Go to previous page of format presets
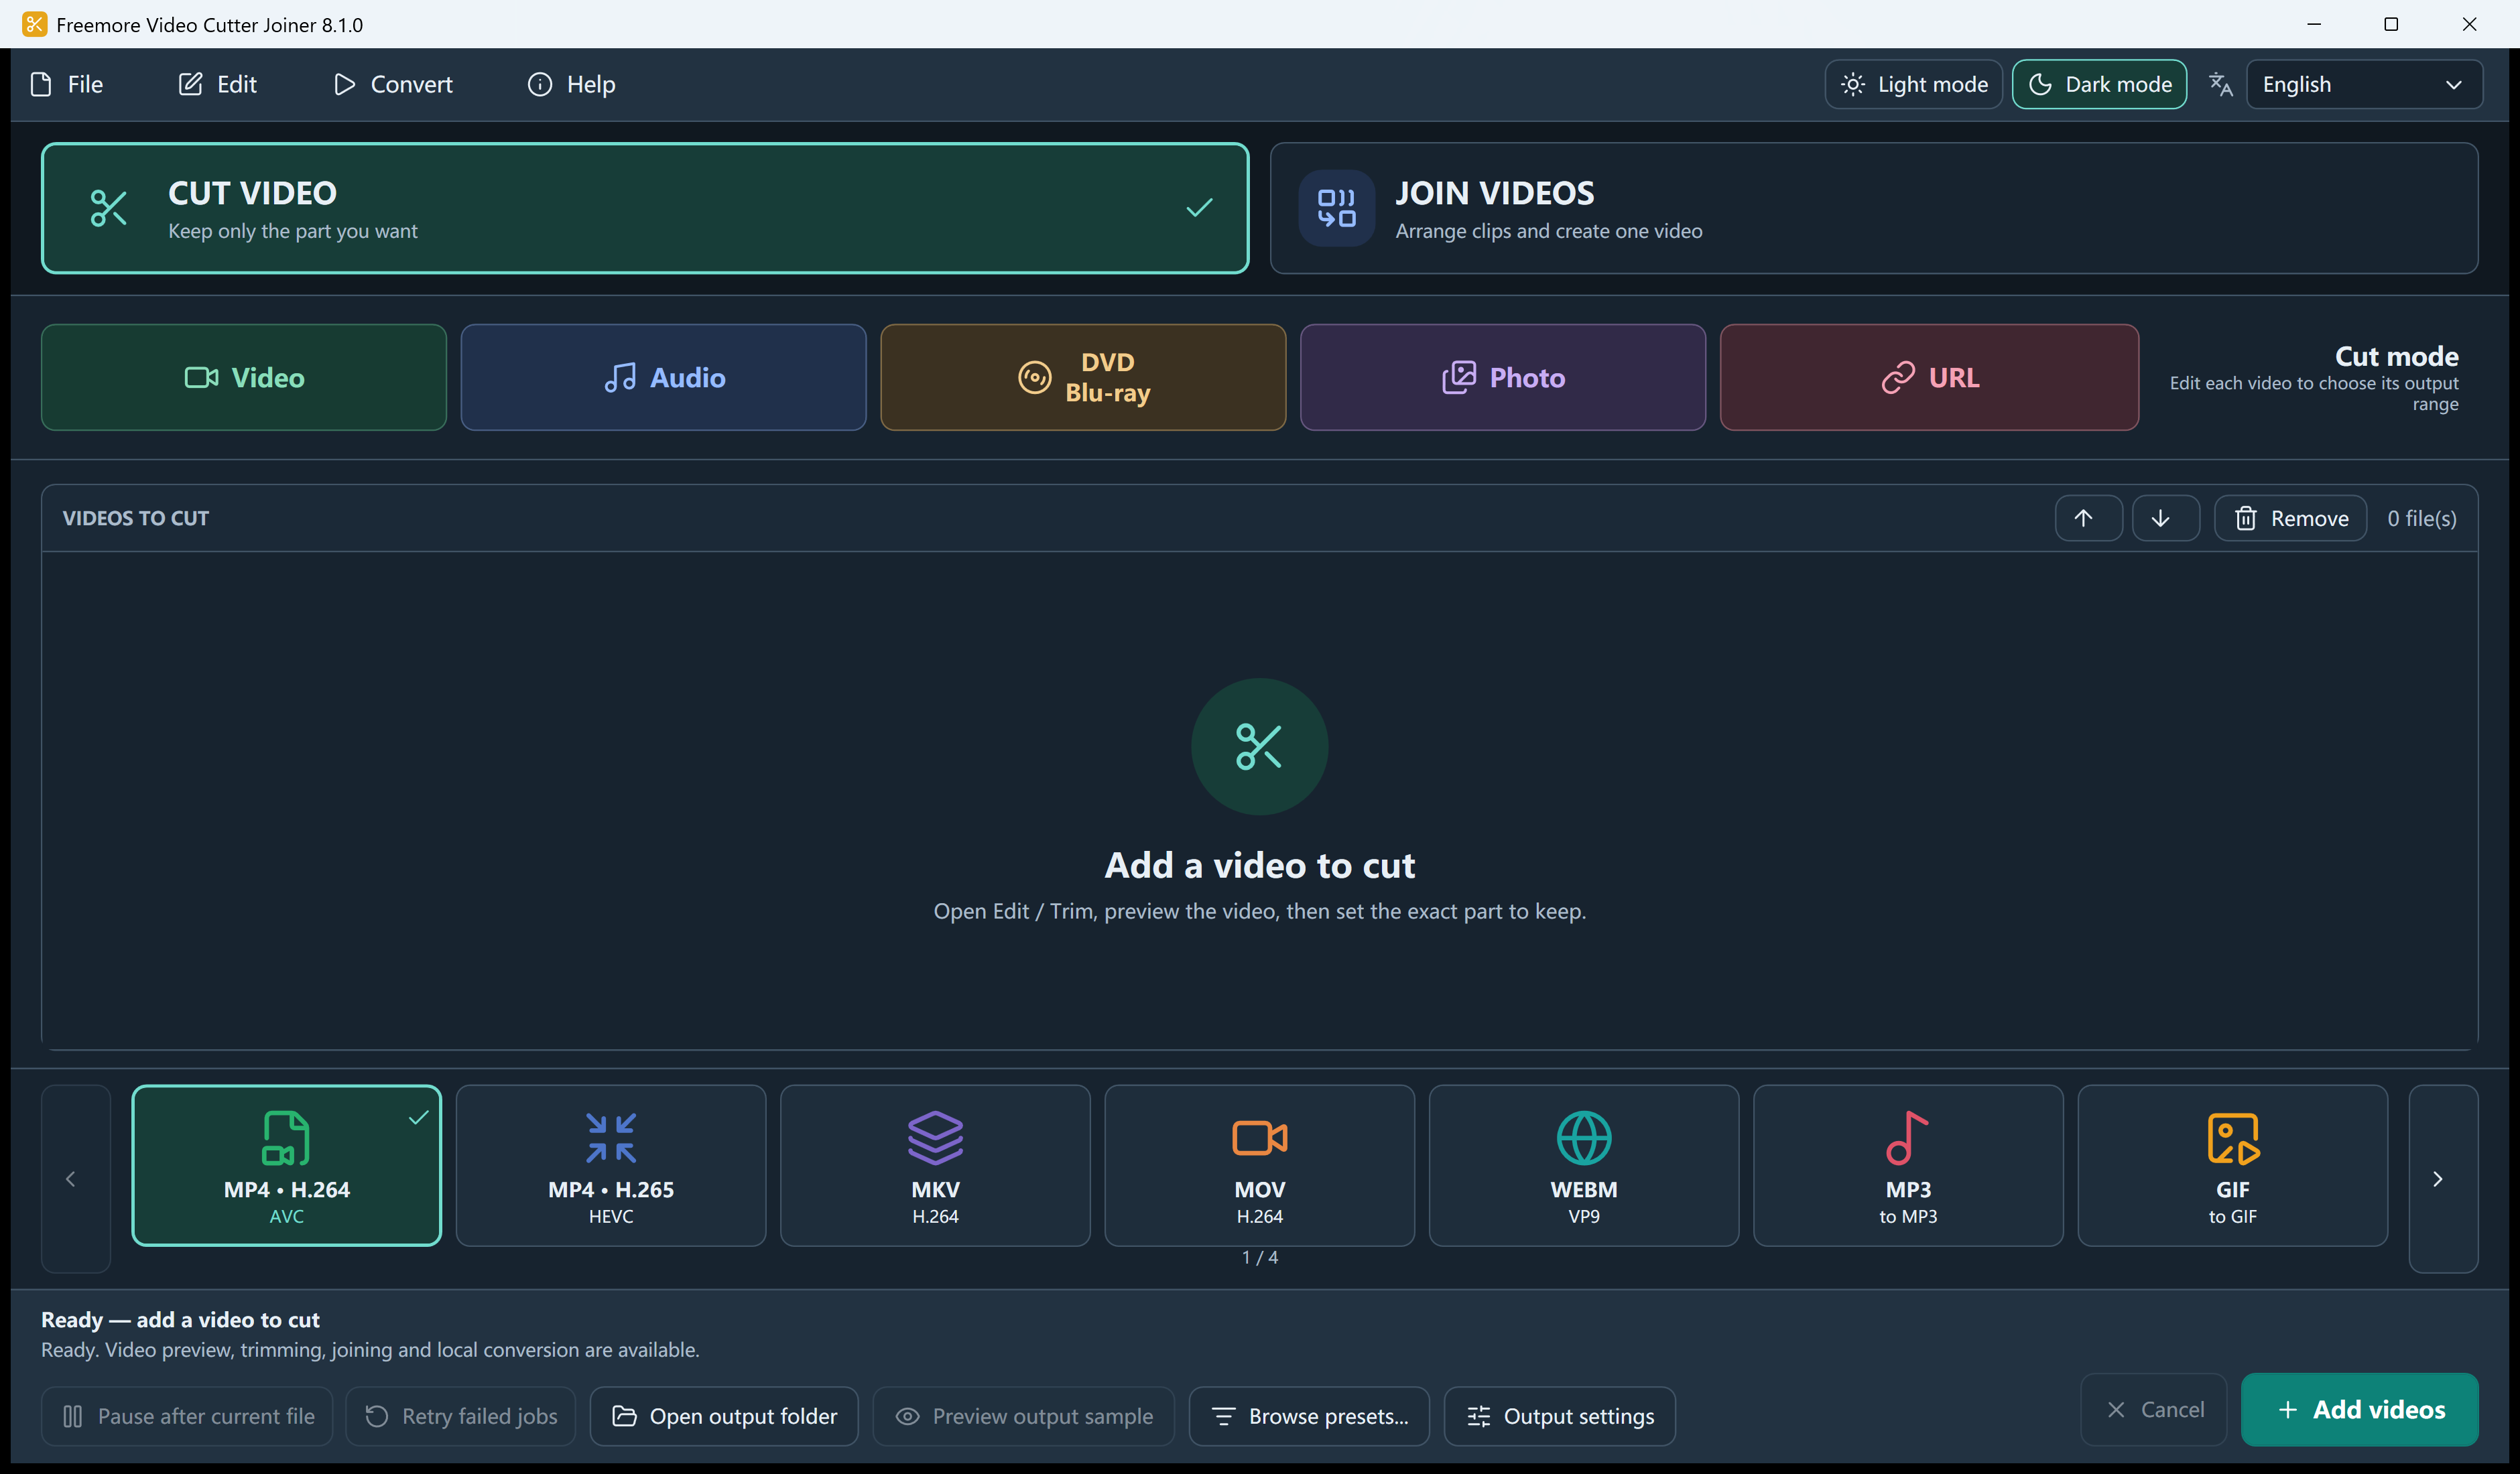This screenshot has width=2520, height=1474. tap(75, 1179)
